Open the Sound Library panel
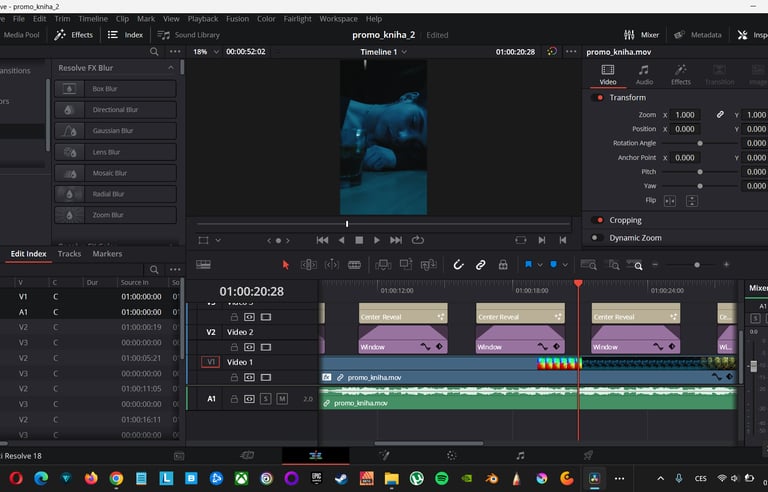The width and height of the screenshot is (768, 492). 190,35
